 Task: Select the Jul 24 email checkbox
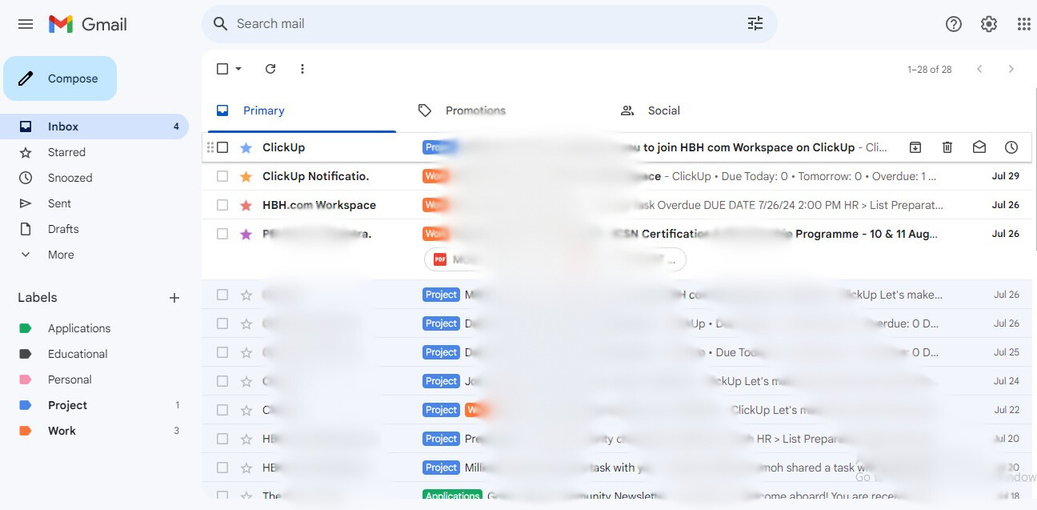pyautogui.click(x=222, y=382)
